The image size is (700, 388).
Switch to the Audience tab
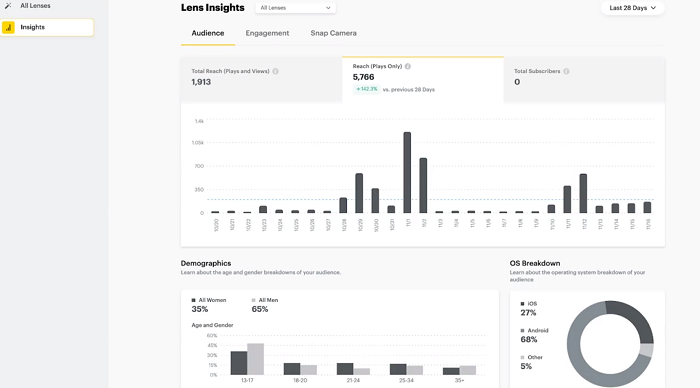pos(208,33)
